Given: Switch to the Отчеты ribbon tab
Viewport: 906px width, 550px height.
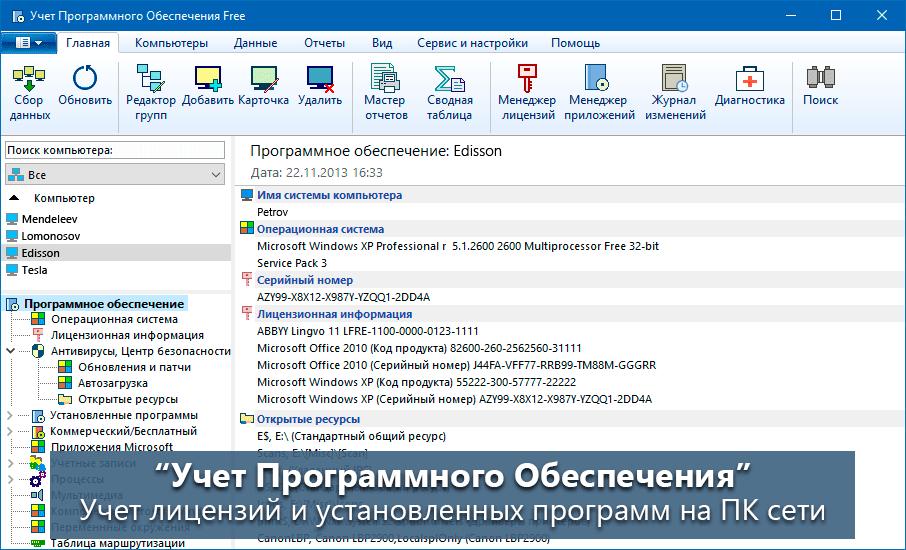Looking at the screenshot, I should [x=324, y=43].
